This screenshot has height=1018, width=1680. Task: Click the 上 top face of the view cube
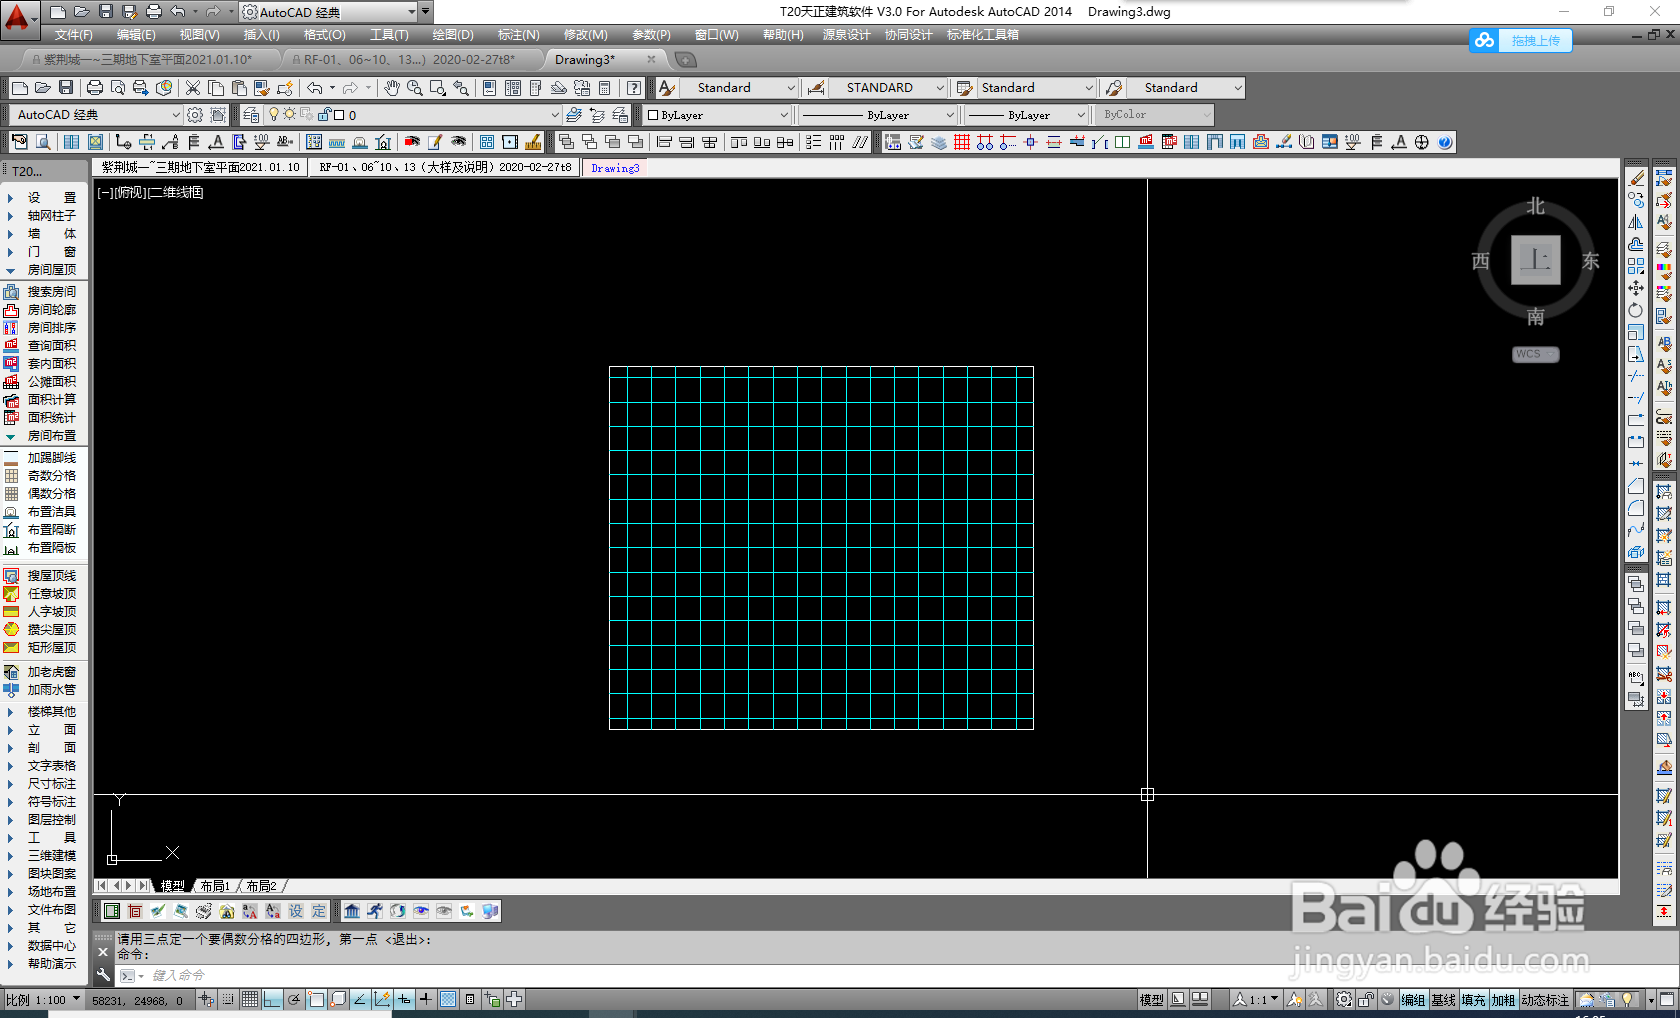coord(1535,260)
